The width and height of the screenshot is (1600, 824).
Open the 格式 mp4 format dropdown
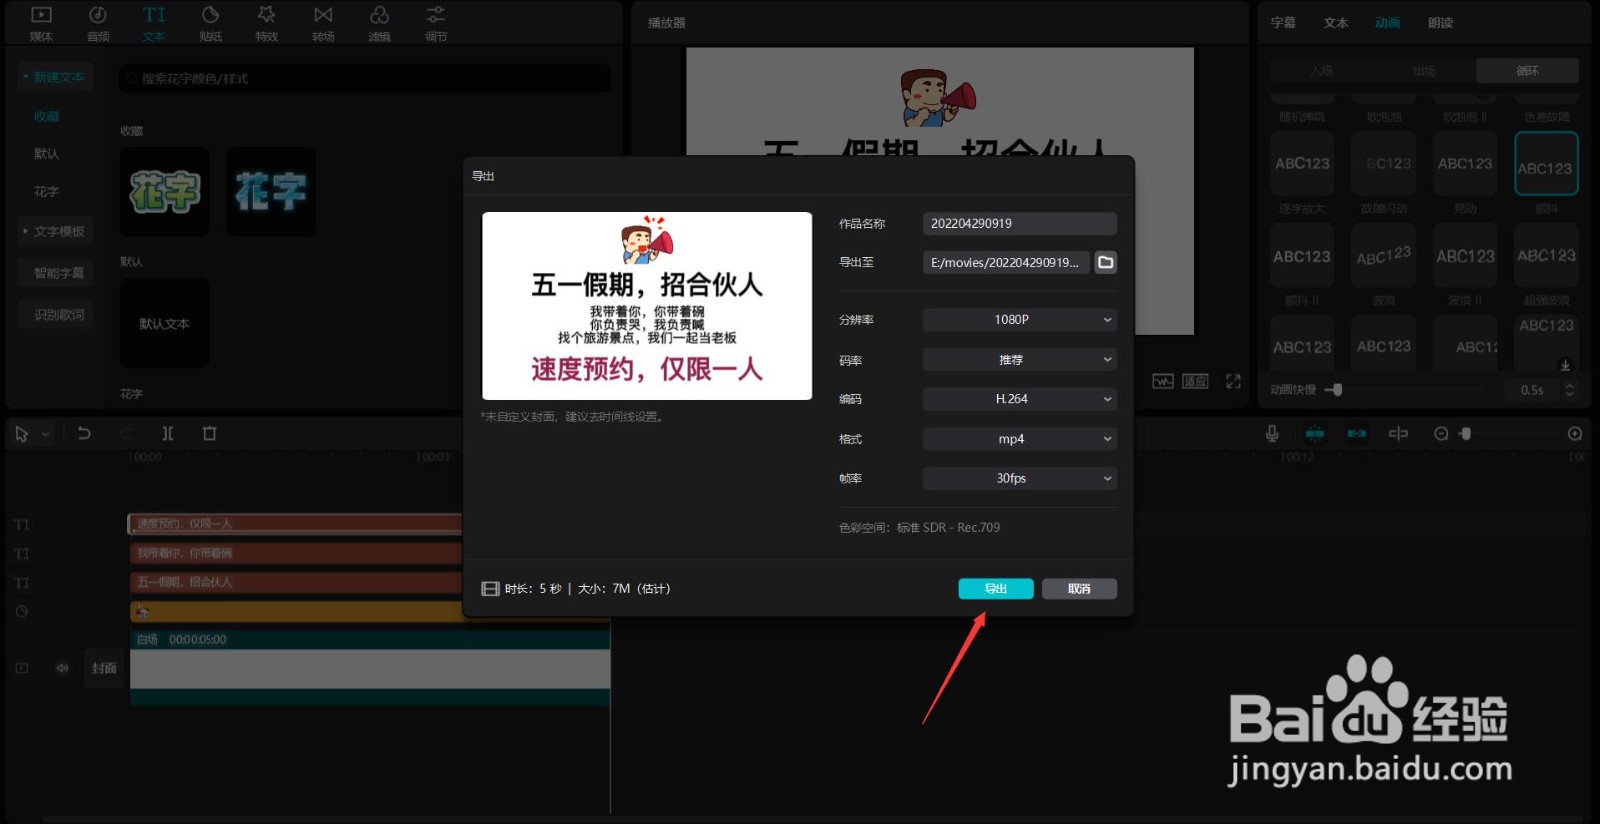[x=1019, y=439]
